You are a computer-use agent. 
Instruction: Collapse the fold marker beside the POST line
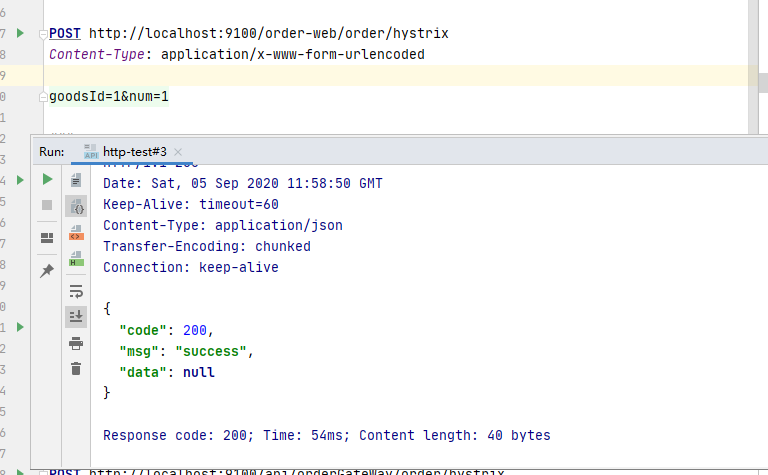point(42,34)
